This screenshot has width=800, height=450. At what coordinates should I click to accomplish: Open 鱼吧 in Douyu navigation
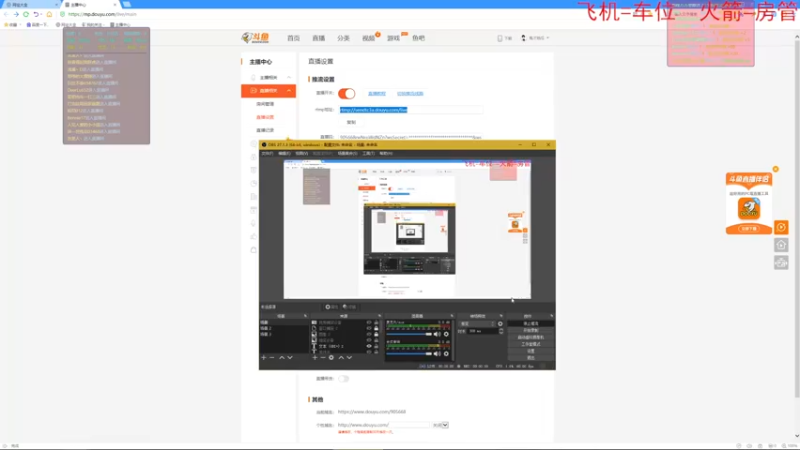[418, 38]
